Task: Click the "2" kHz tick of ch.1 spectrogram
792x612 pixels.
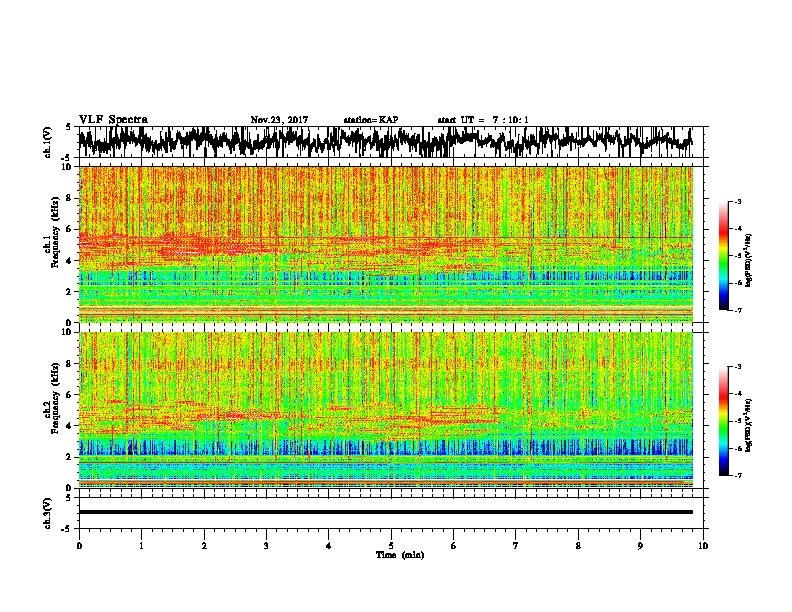Action: (x=70, y=291)
